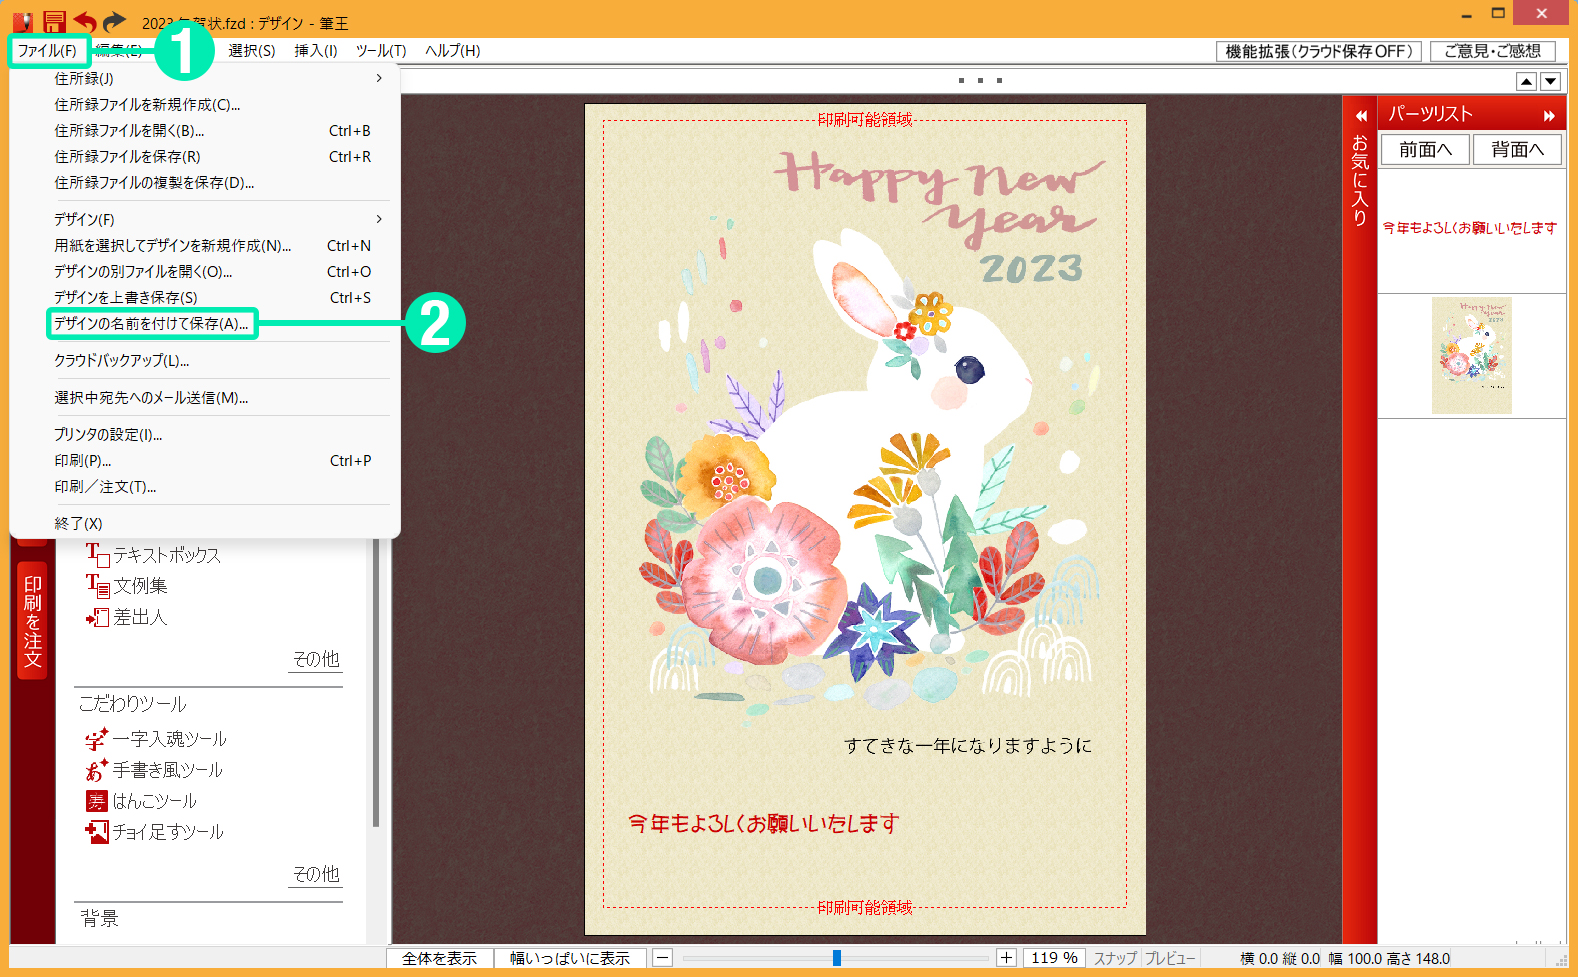1578x977 pixels.
Task: Adjust the zoom slider handle
Action: coord(837,958)
